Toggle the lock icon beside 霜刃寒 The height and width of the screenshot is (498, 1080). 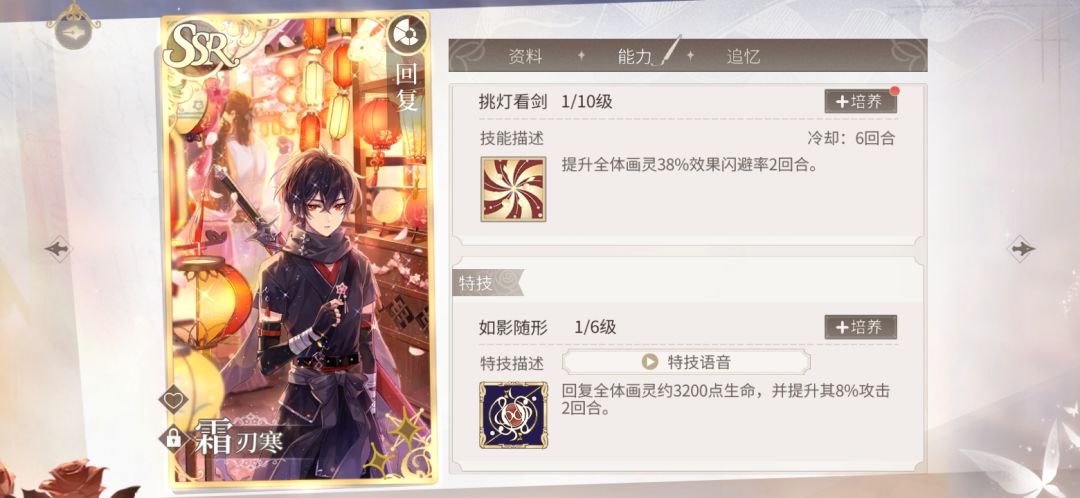coord(174,437)
